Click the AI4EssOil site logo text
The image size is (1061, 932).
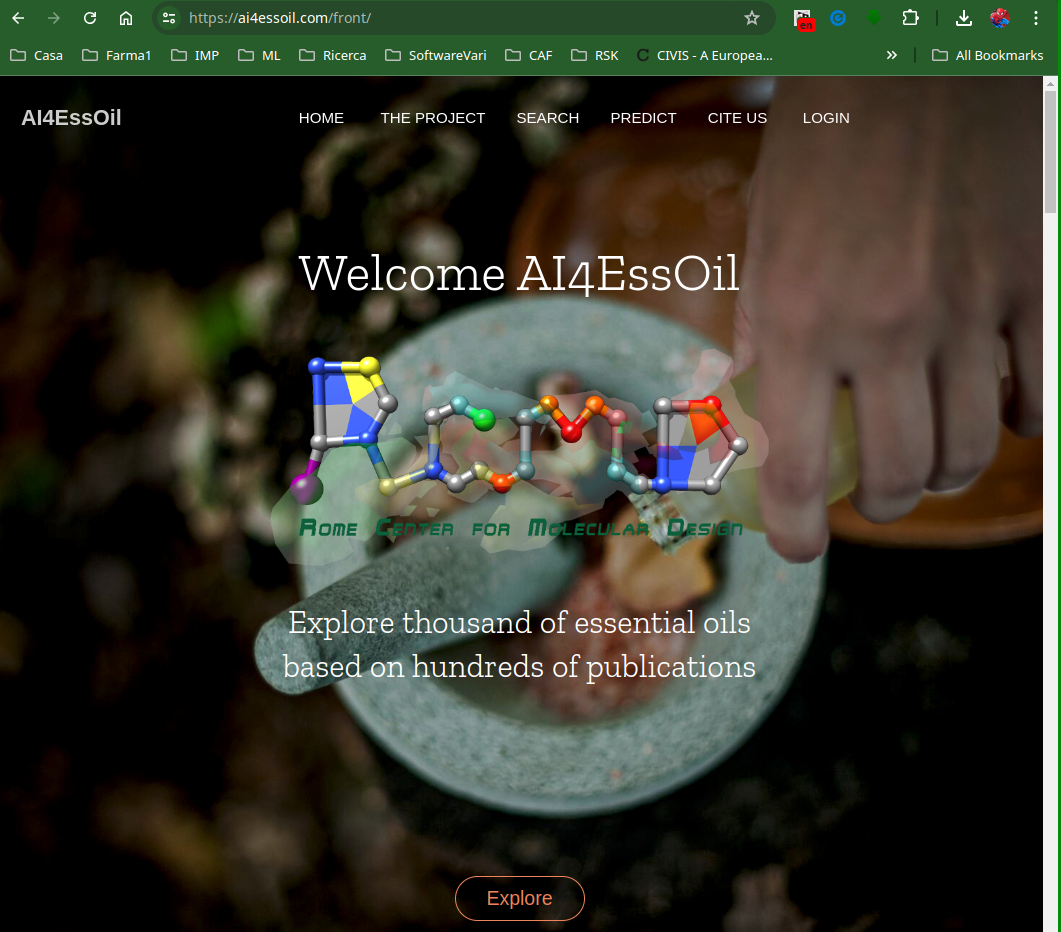click(71, 118)
